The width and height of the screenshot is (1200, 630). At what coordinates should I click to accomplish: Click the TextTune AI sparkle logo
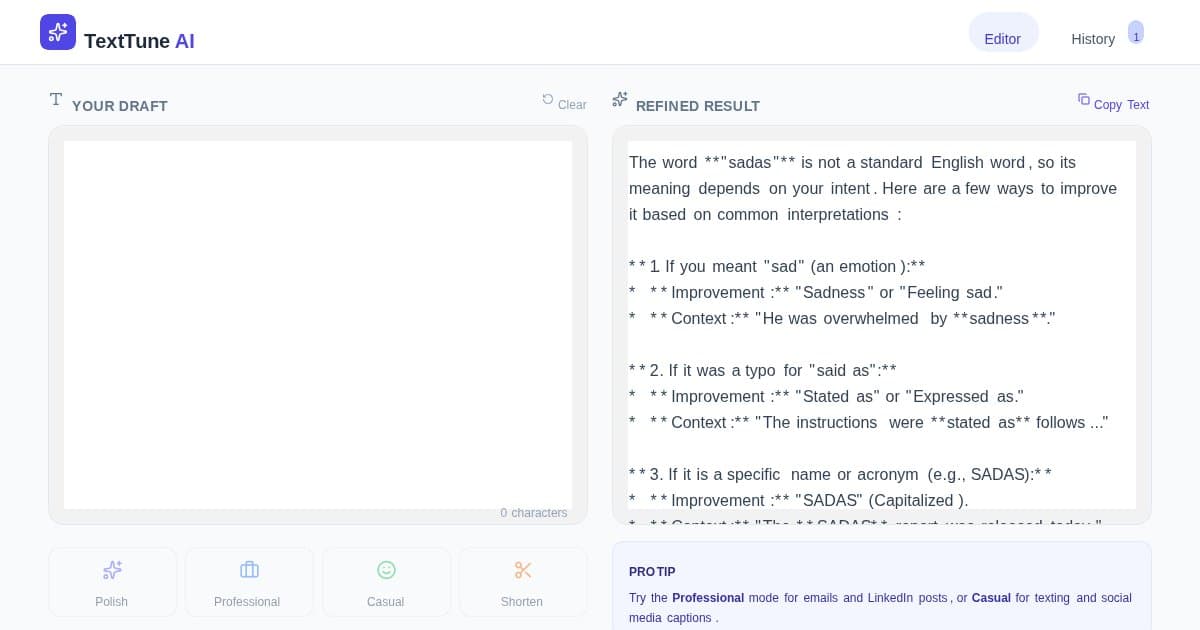[58, 32]
